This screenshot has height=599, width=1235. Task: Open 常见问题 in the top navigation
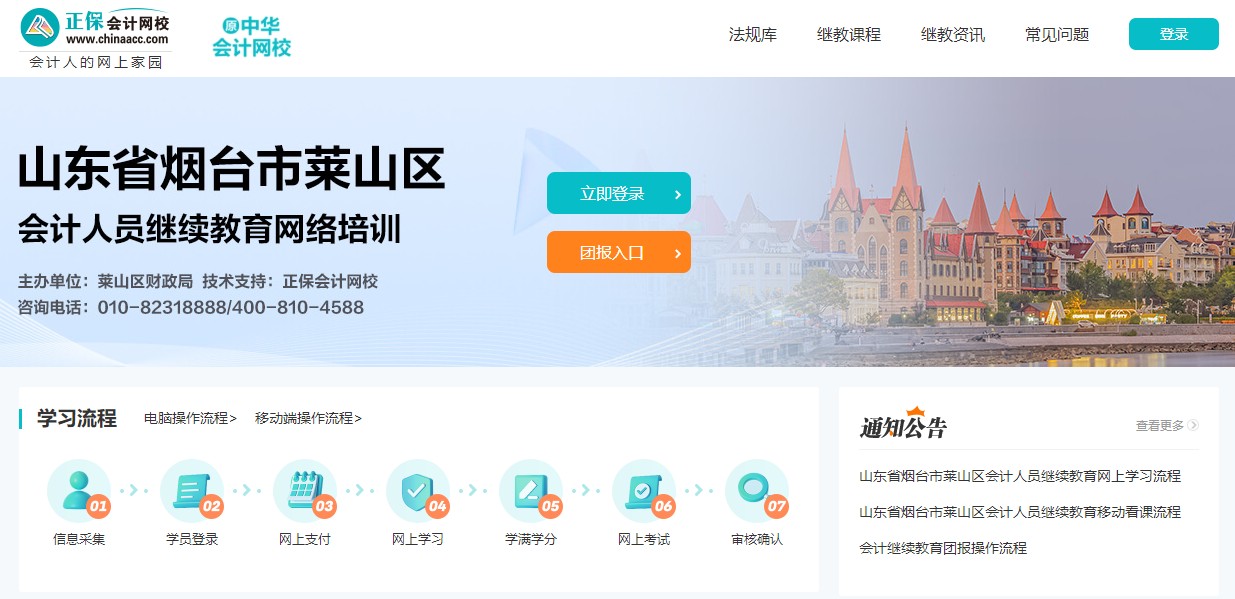(x=1056, y=35)
